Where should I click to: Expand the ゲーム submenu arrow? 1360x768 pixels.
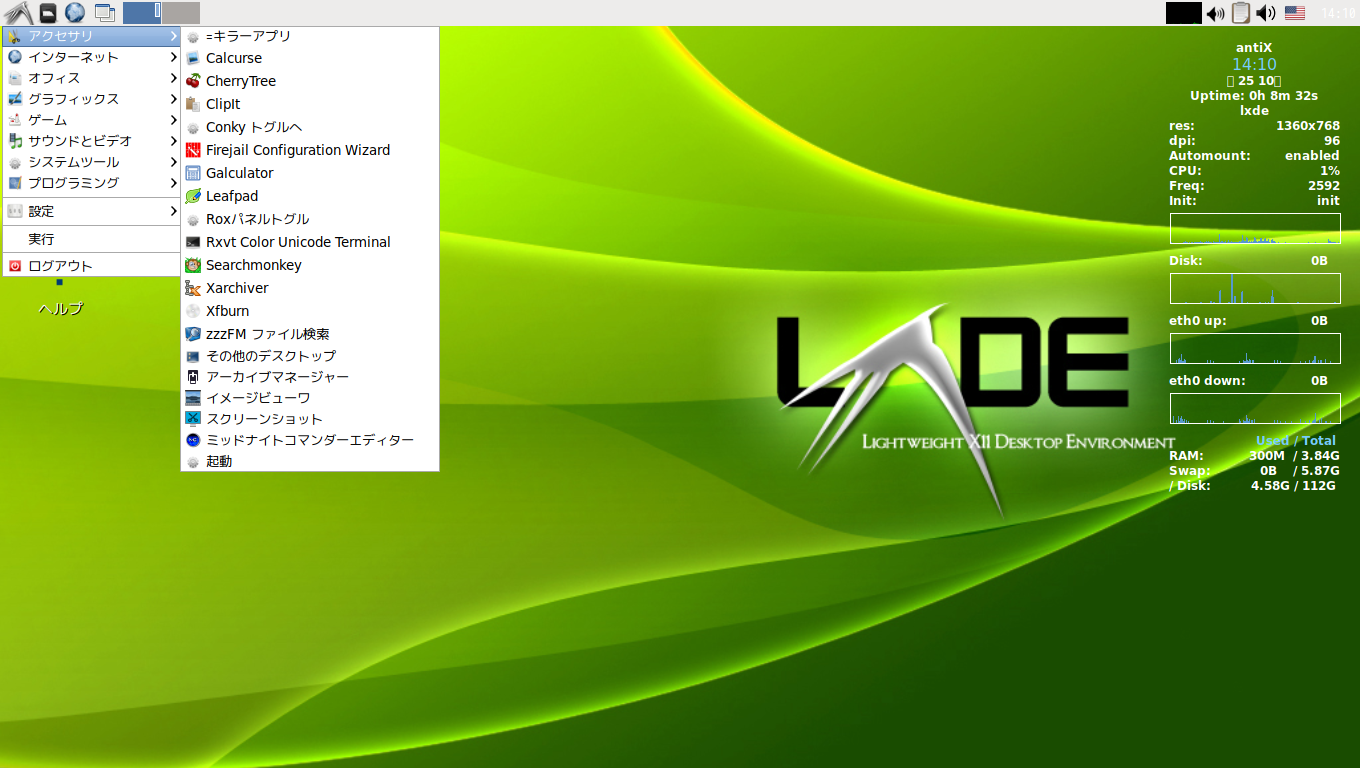(174, 120)
